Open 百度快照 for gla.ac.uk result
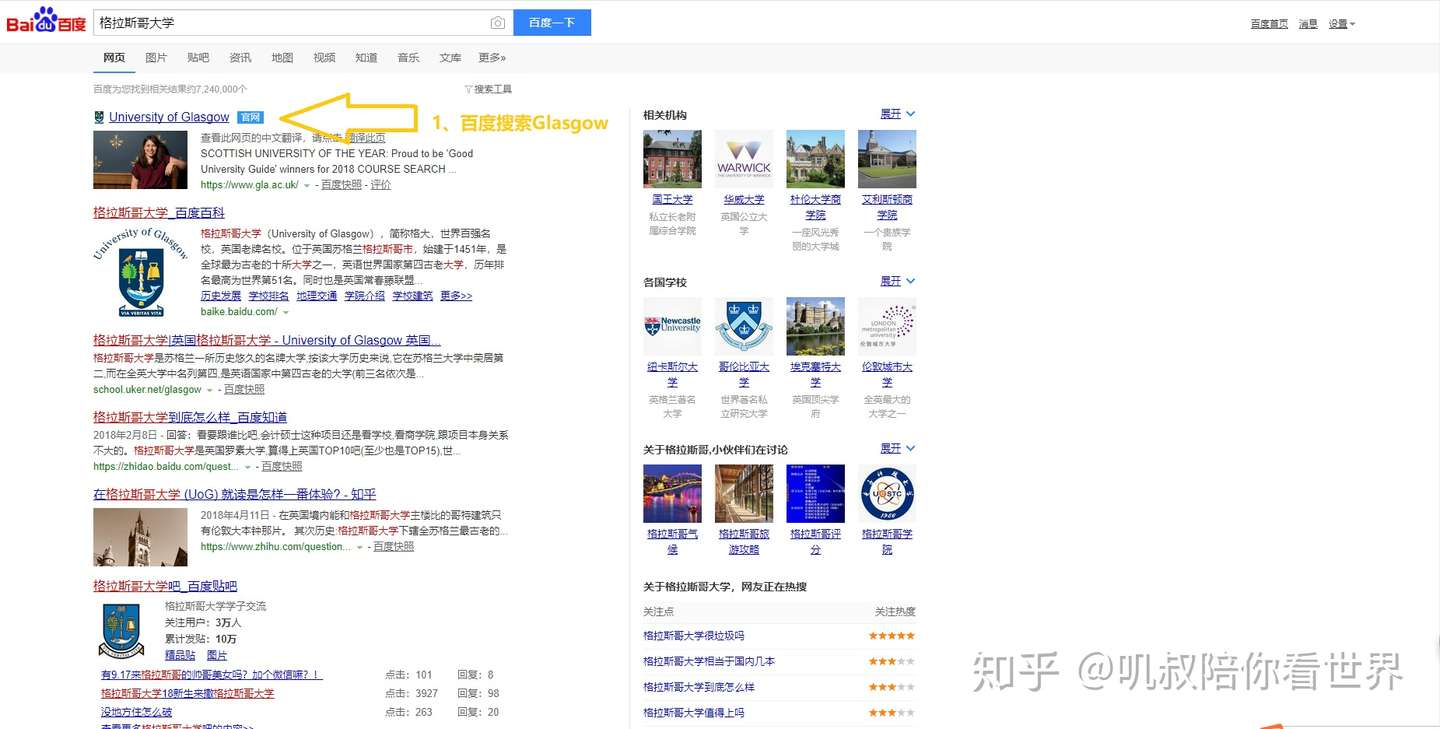1440x729 pixels. tap(341, 185)
